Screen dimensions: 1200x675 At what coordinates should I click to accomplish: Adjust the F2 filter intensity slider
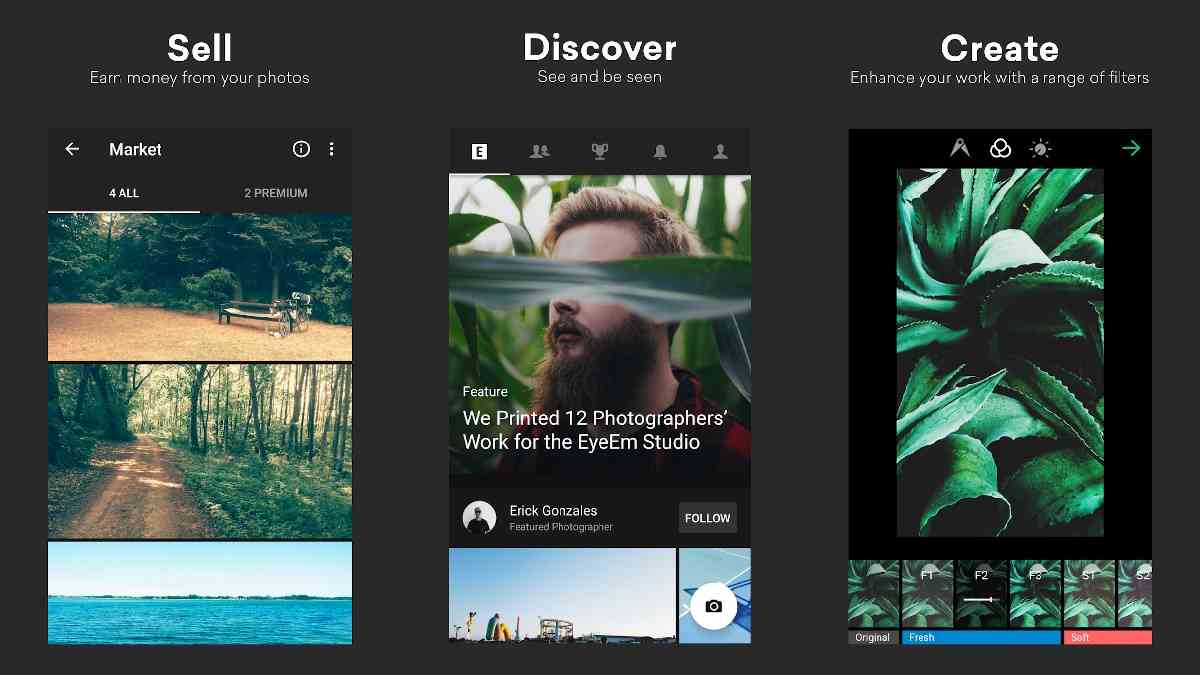(979, 599)
